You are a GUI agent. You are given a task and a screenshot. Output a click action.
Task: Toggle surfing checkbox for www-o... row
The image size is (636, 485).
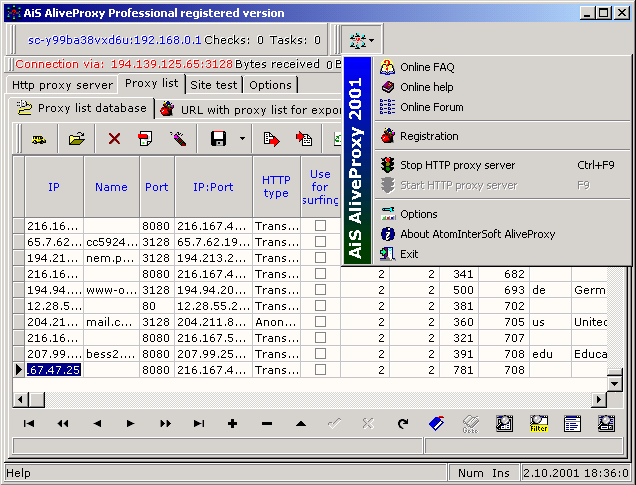[320, 290]
